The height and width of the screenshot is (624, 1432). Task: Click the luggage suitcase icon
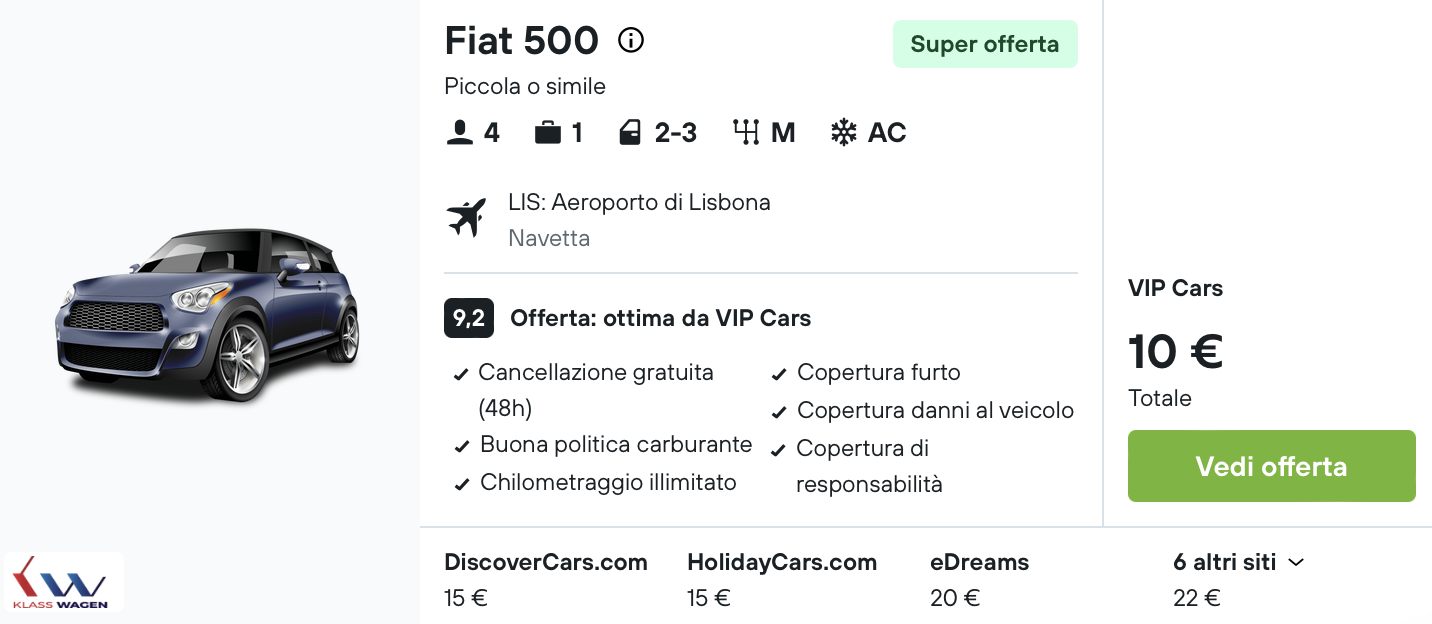click(x=547, y=133)
